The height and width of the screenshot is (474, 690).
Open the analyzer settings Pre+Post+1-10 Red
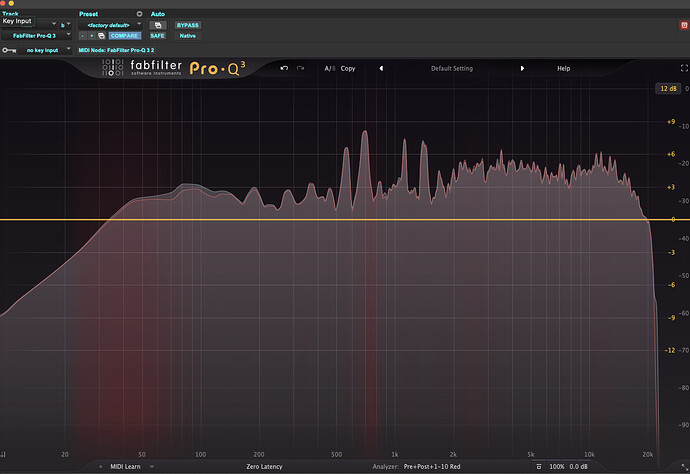[x=432, y=467]
